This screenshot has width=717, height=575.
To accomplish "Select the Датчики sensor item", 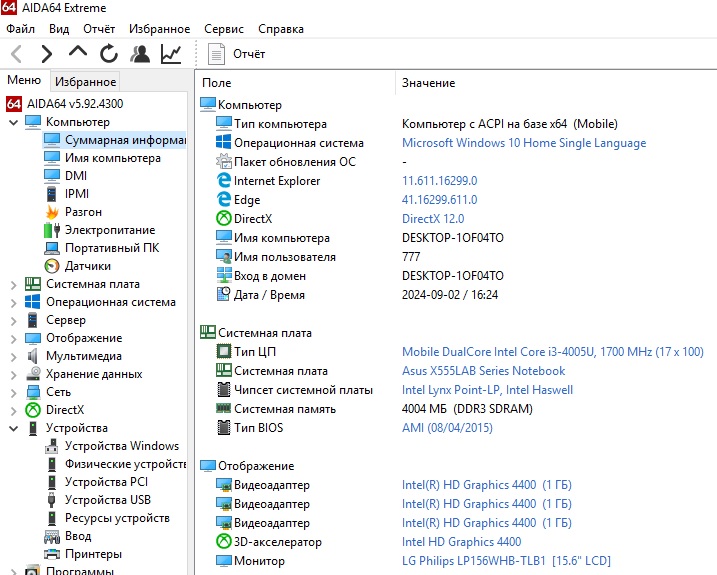I will [x=87, y=266].
